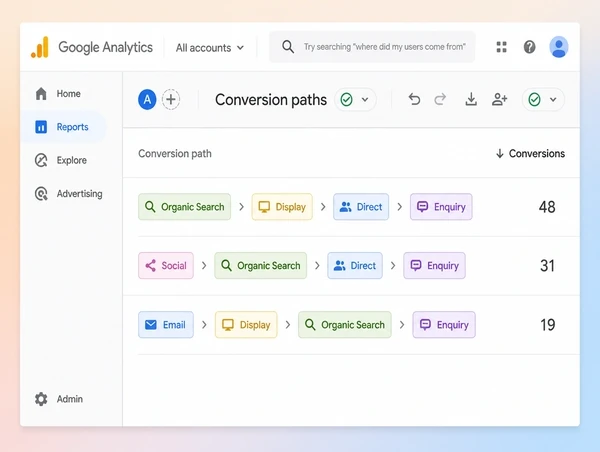Open the help question mark icon
The image size is (600, 452).
point(529,47)
